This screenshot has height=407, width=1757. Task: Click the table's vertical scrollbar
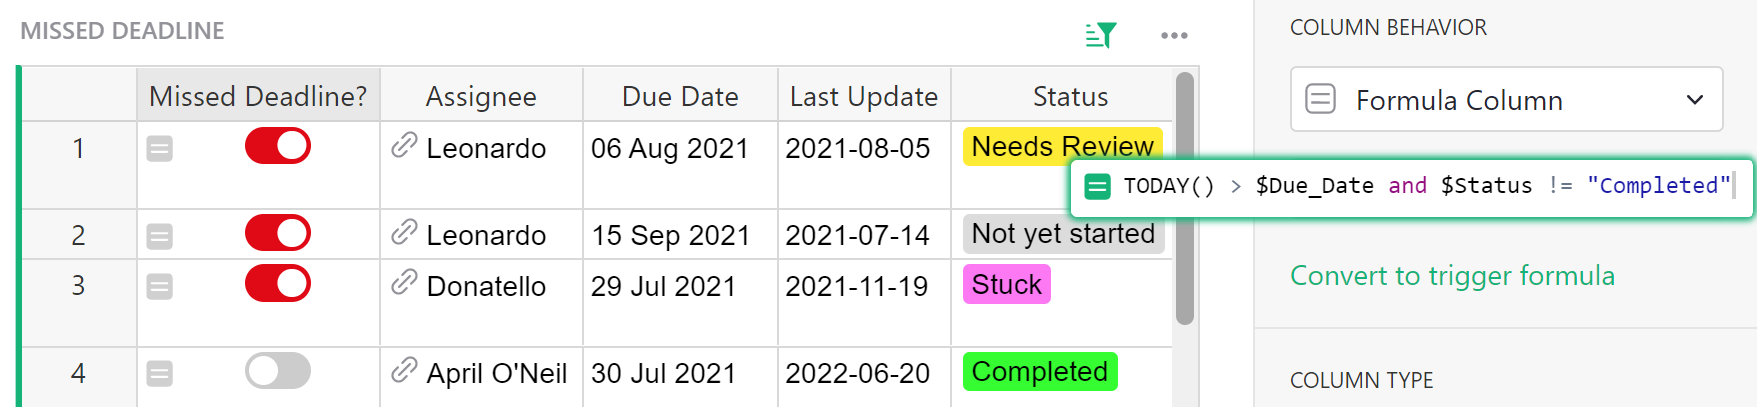[x=1185, y=198]
